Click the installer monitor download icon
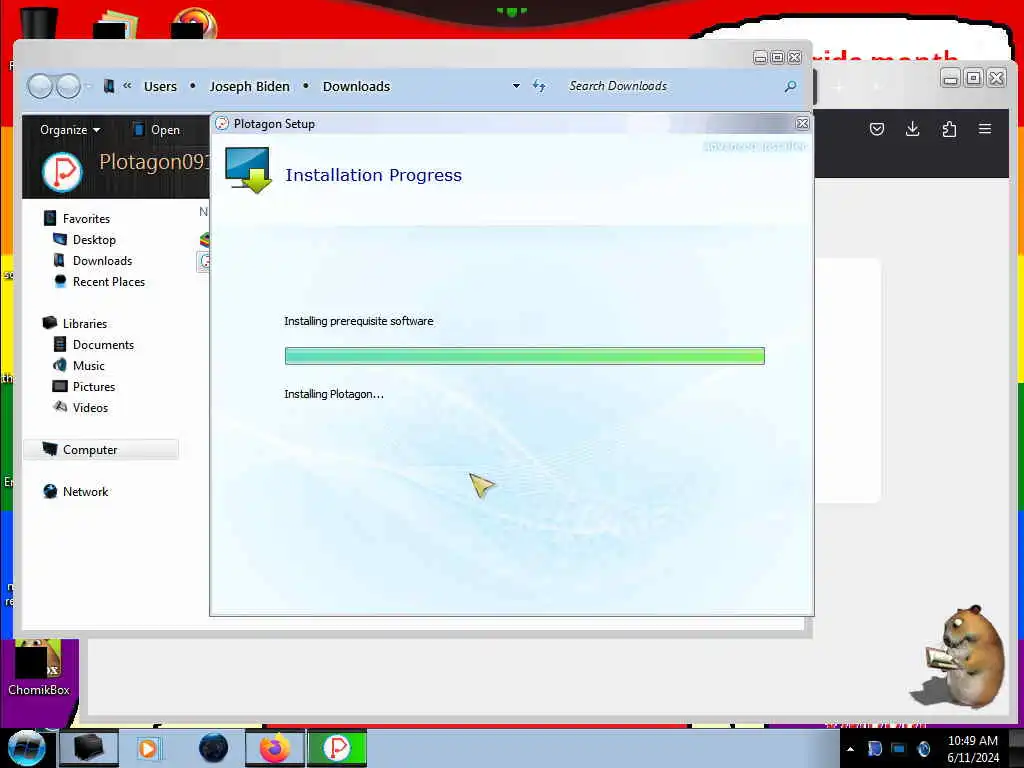 248,170
